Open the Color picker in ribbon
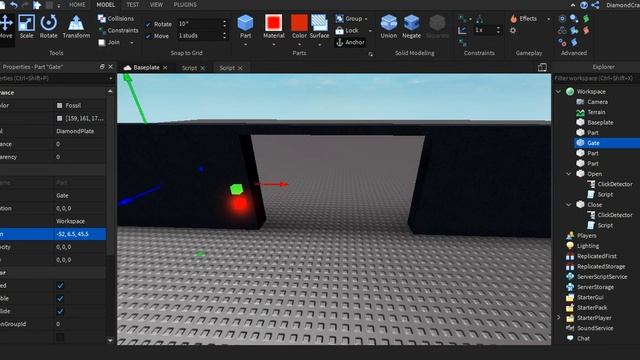The image size is (640, 360). click(x=299, y=27)
